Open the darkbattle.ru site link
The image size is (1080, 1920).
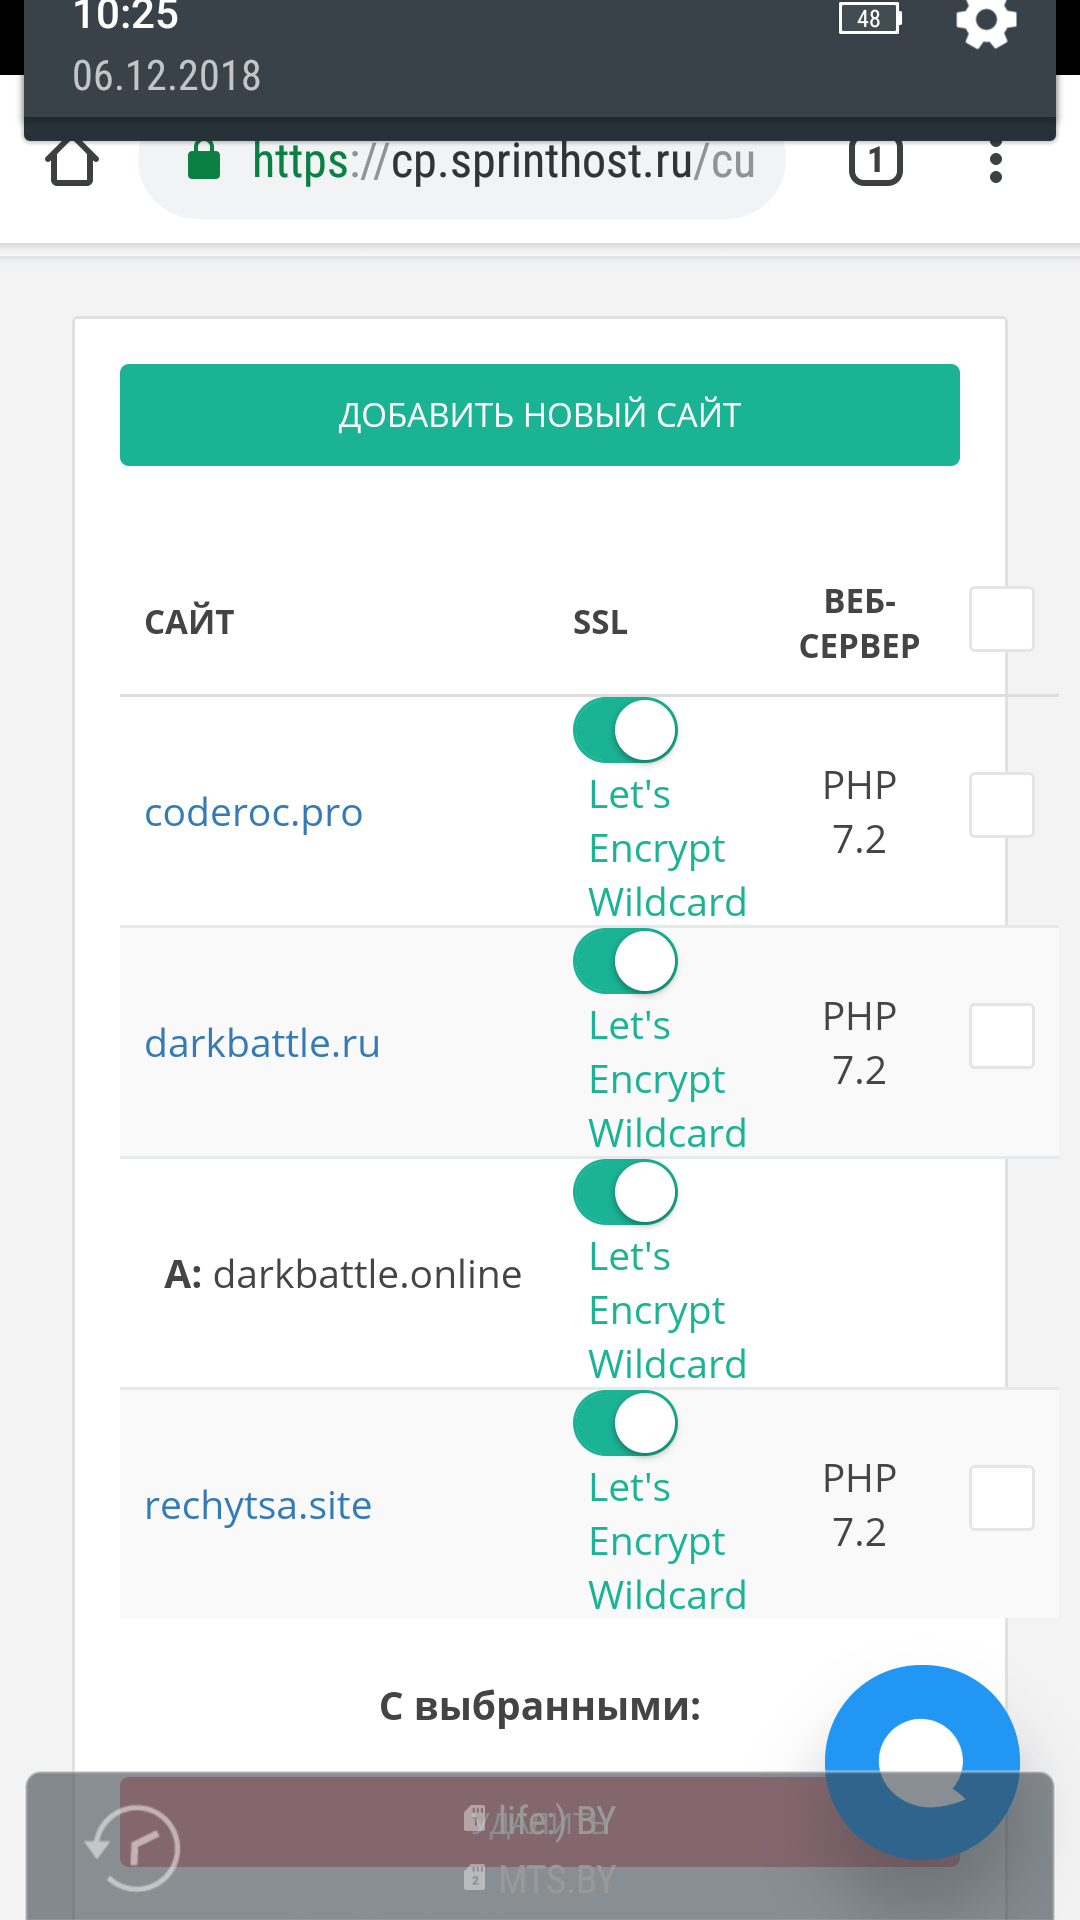coord(262,1043)
